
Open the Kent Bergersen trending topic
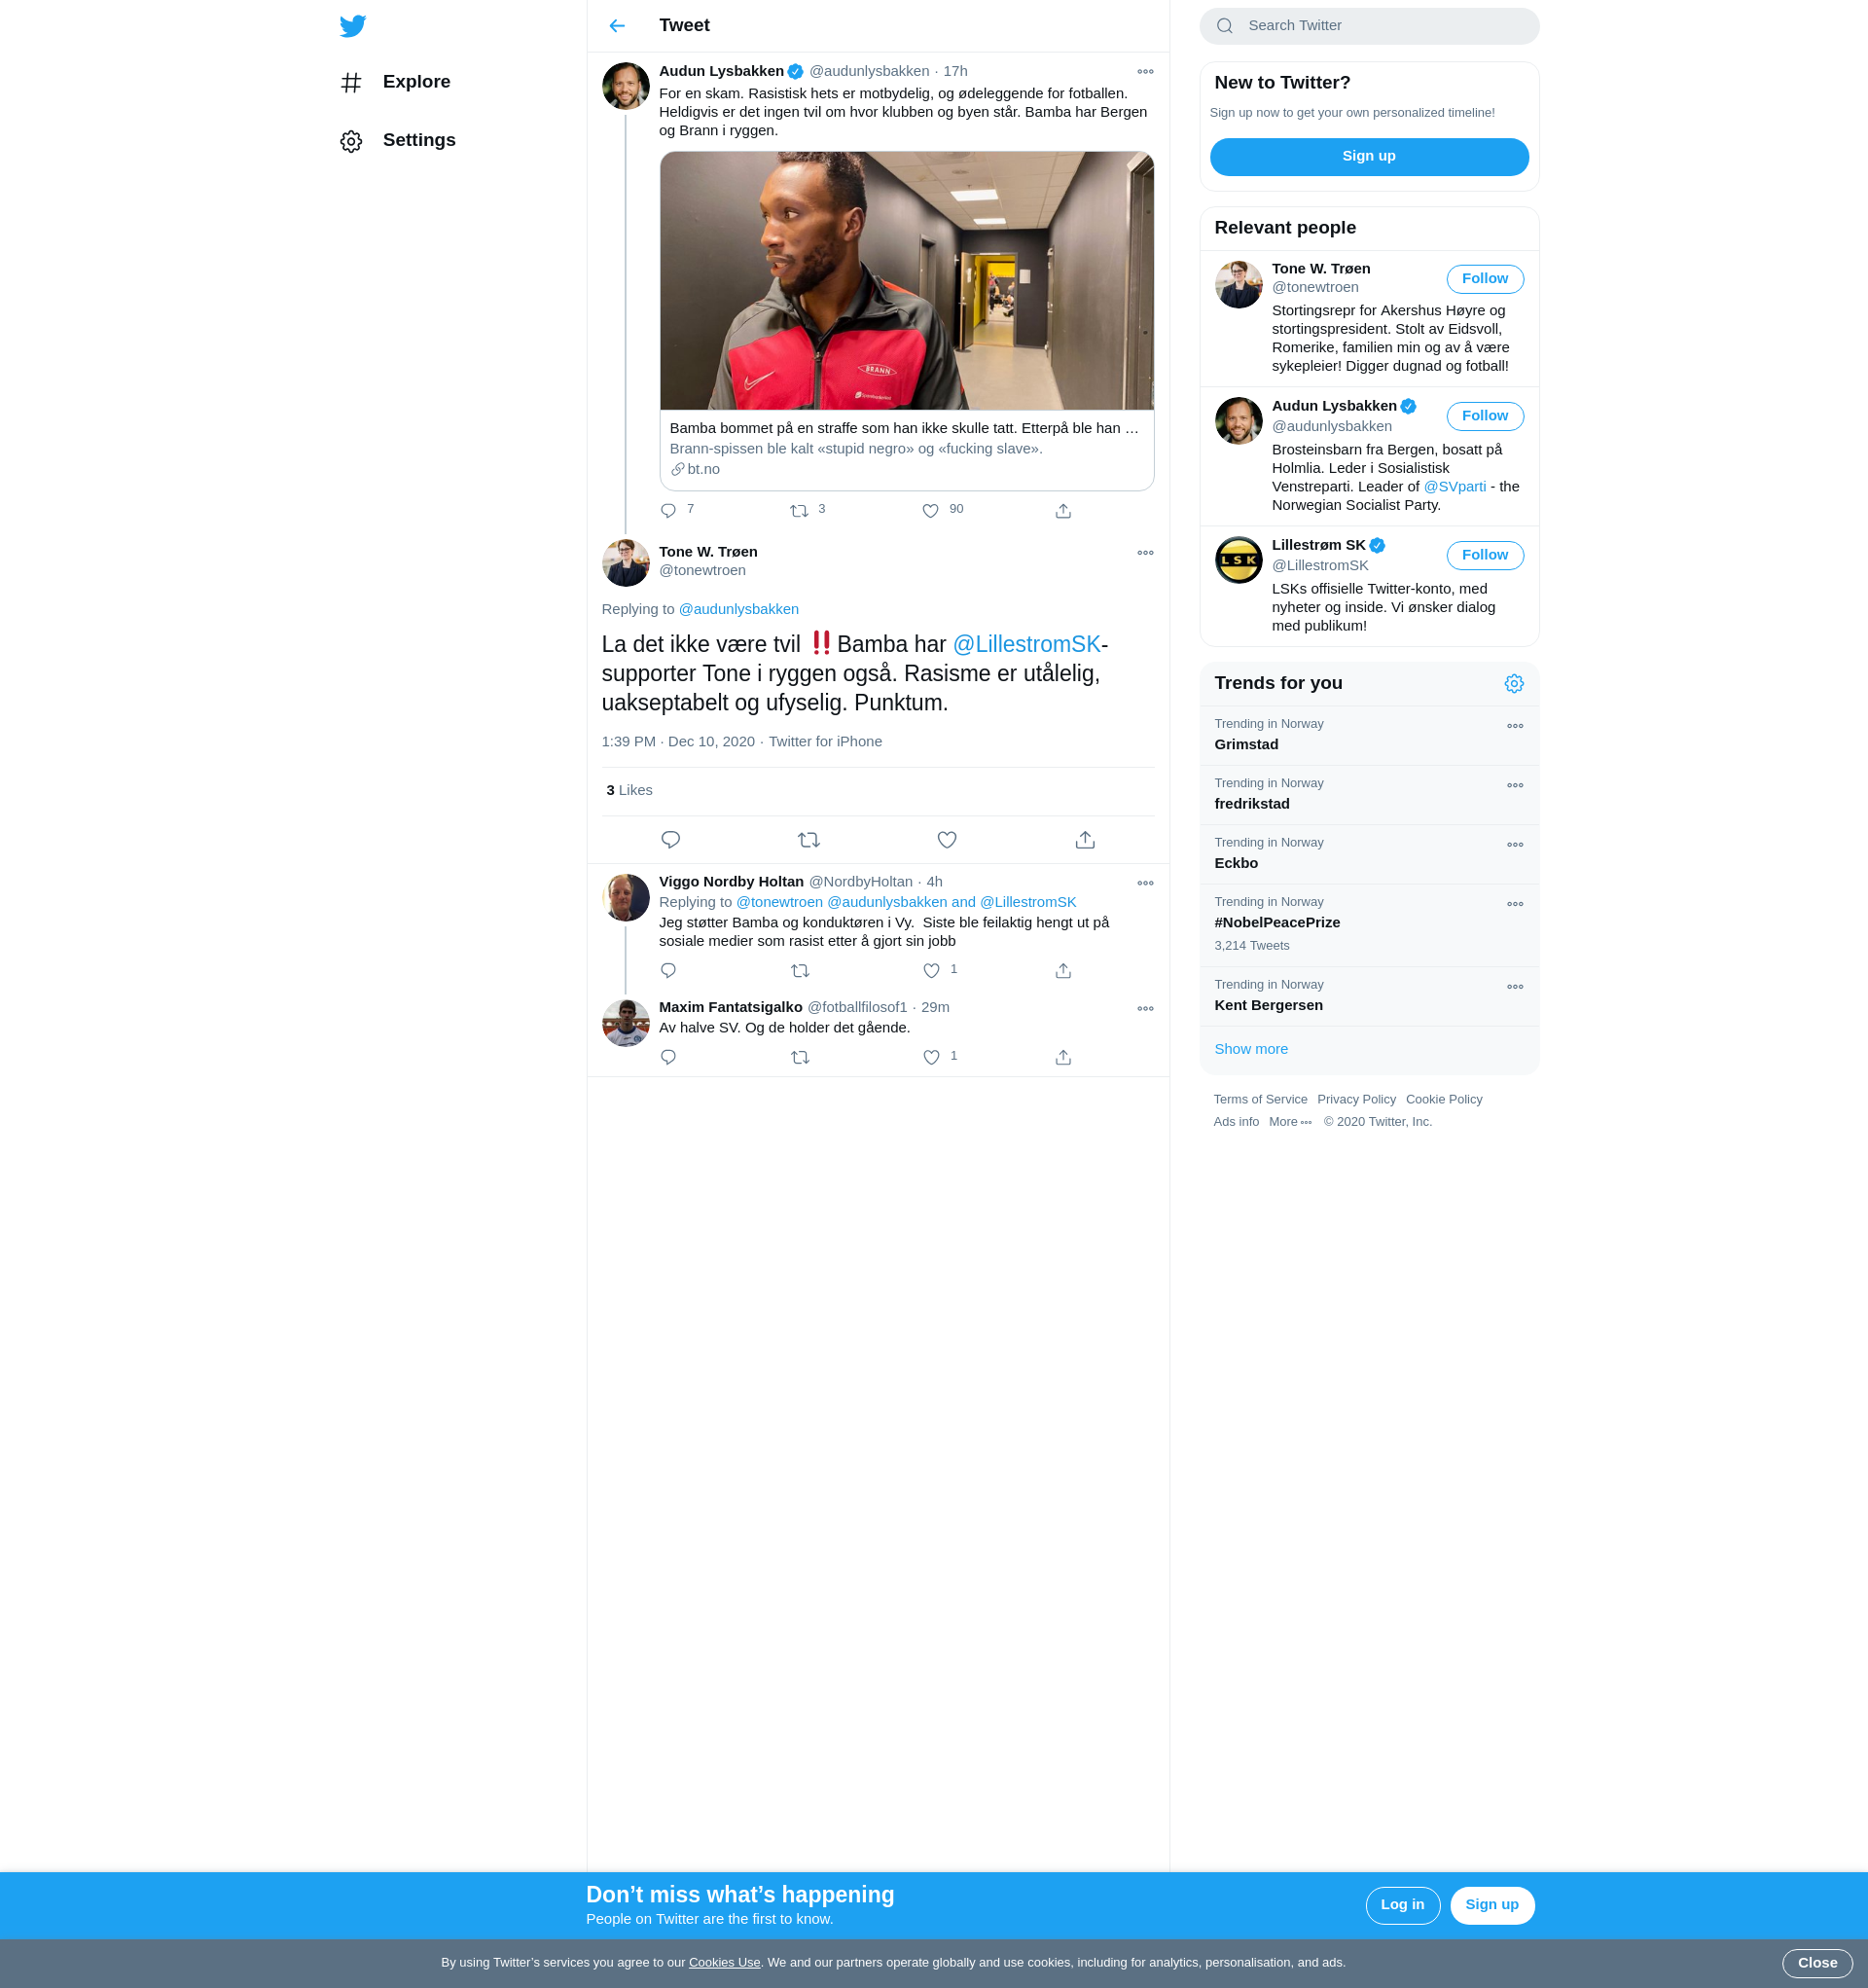point(1268,1005)
